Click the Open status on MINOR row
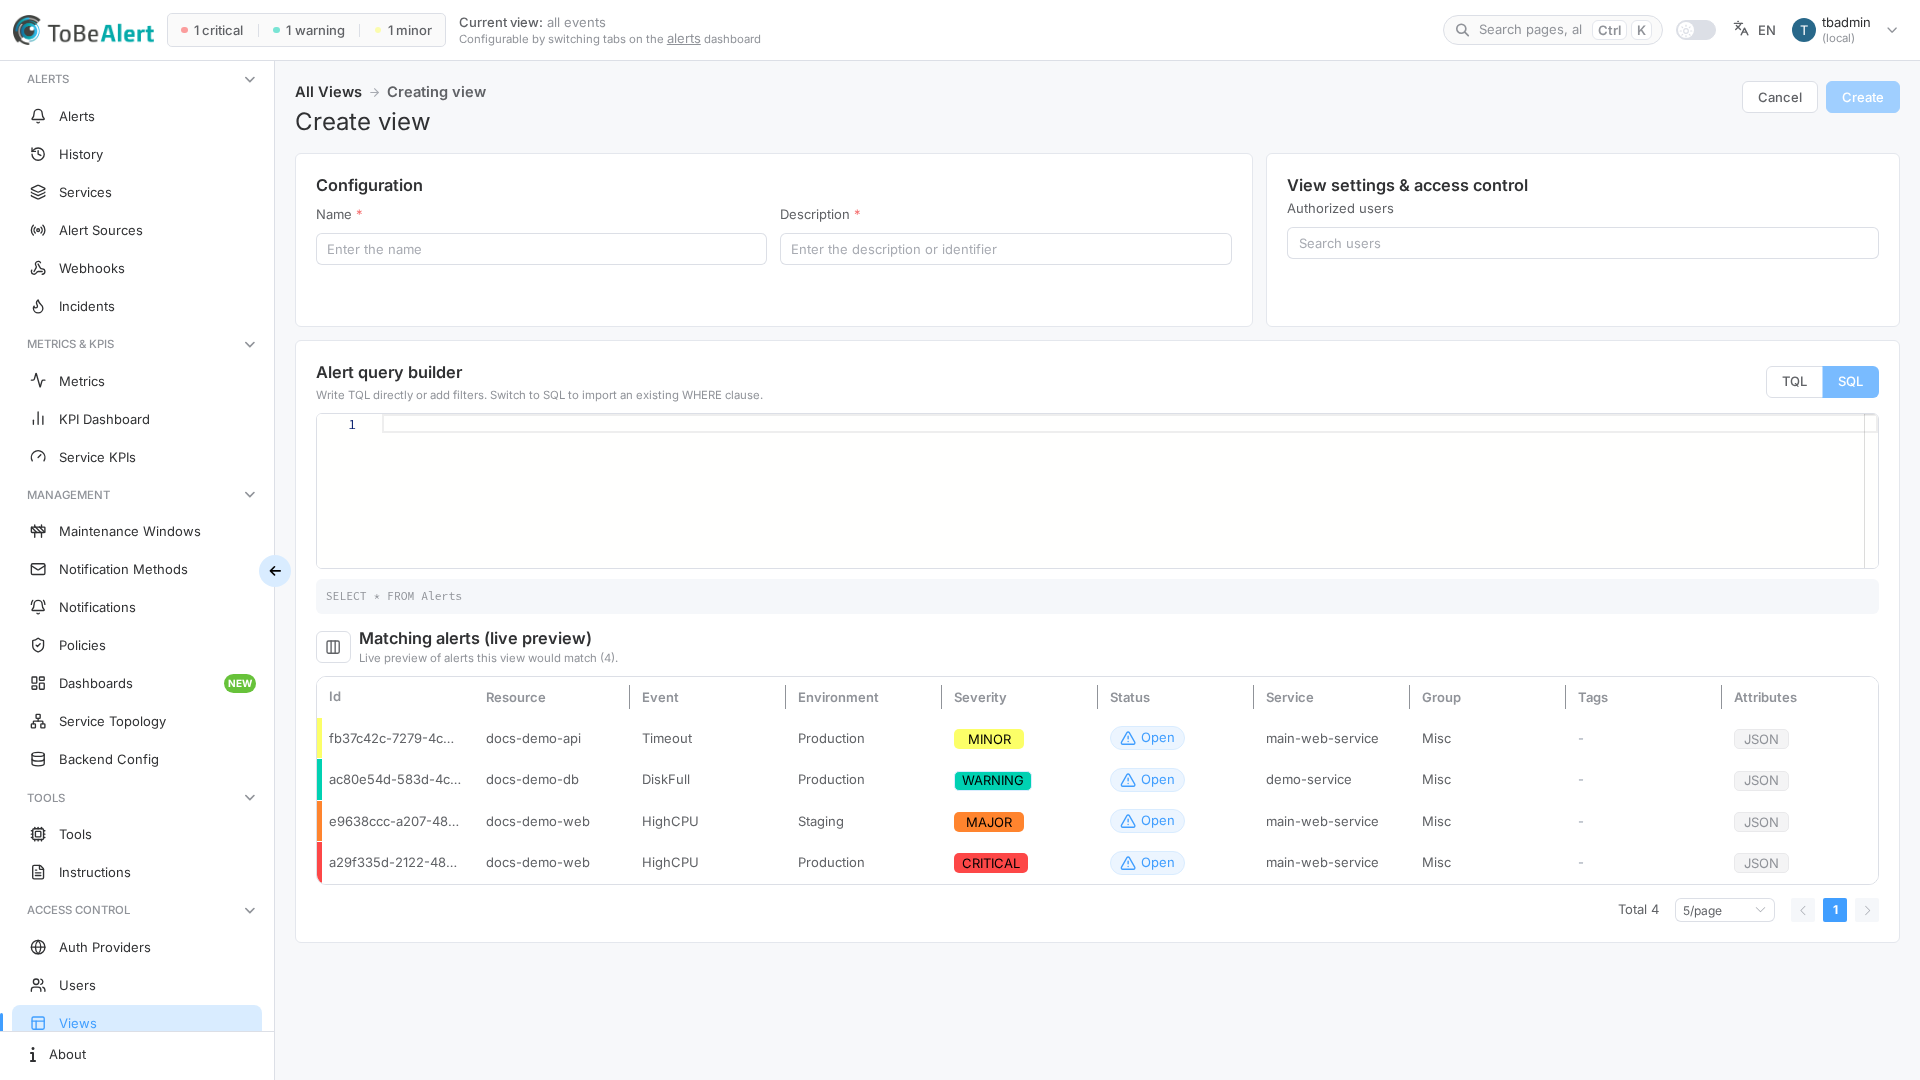This screenshot has height=1080, width=1920. click(x=1147, y=738)
